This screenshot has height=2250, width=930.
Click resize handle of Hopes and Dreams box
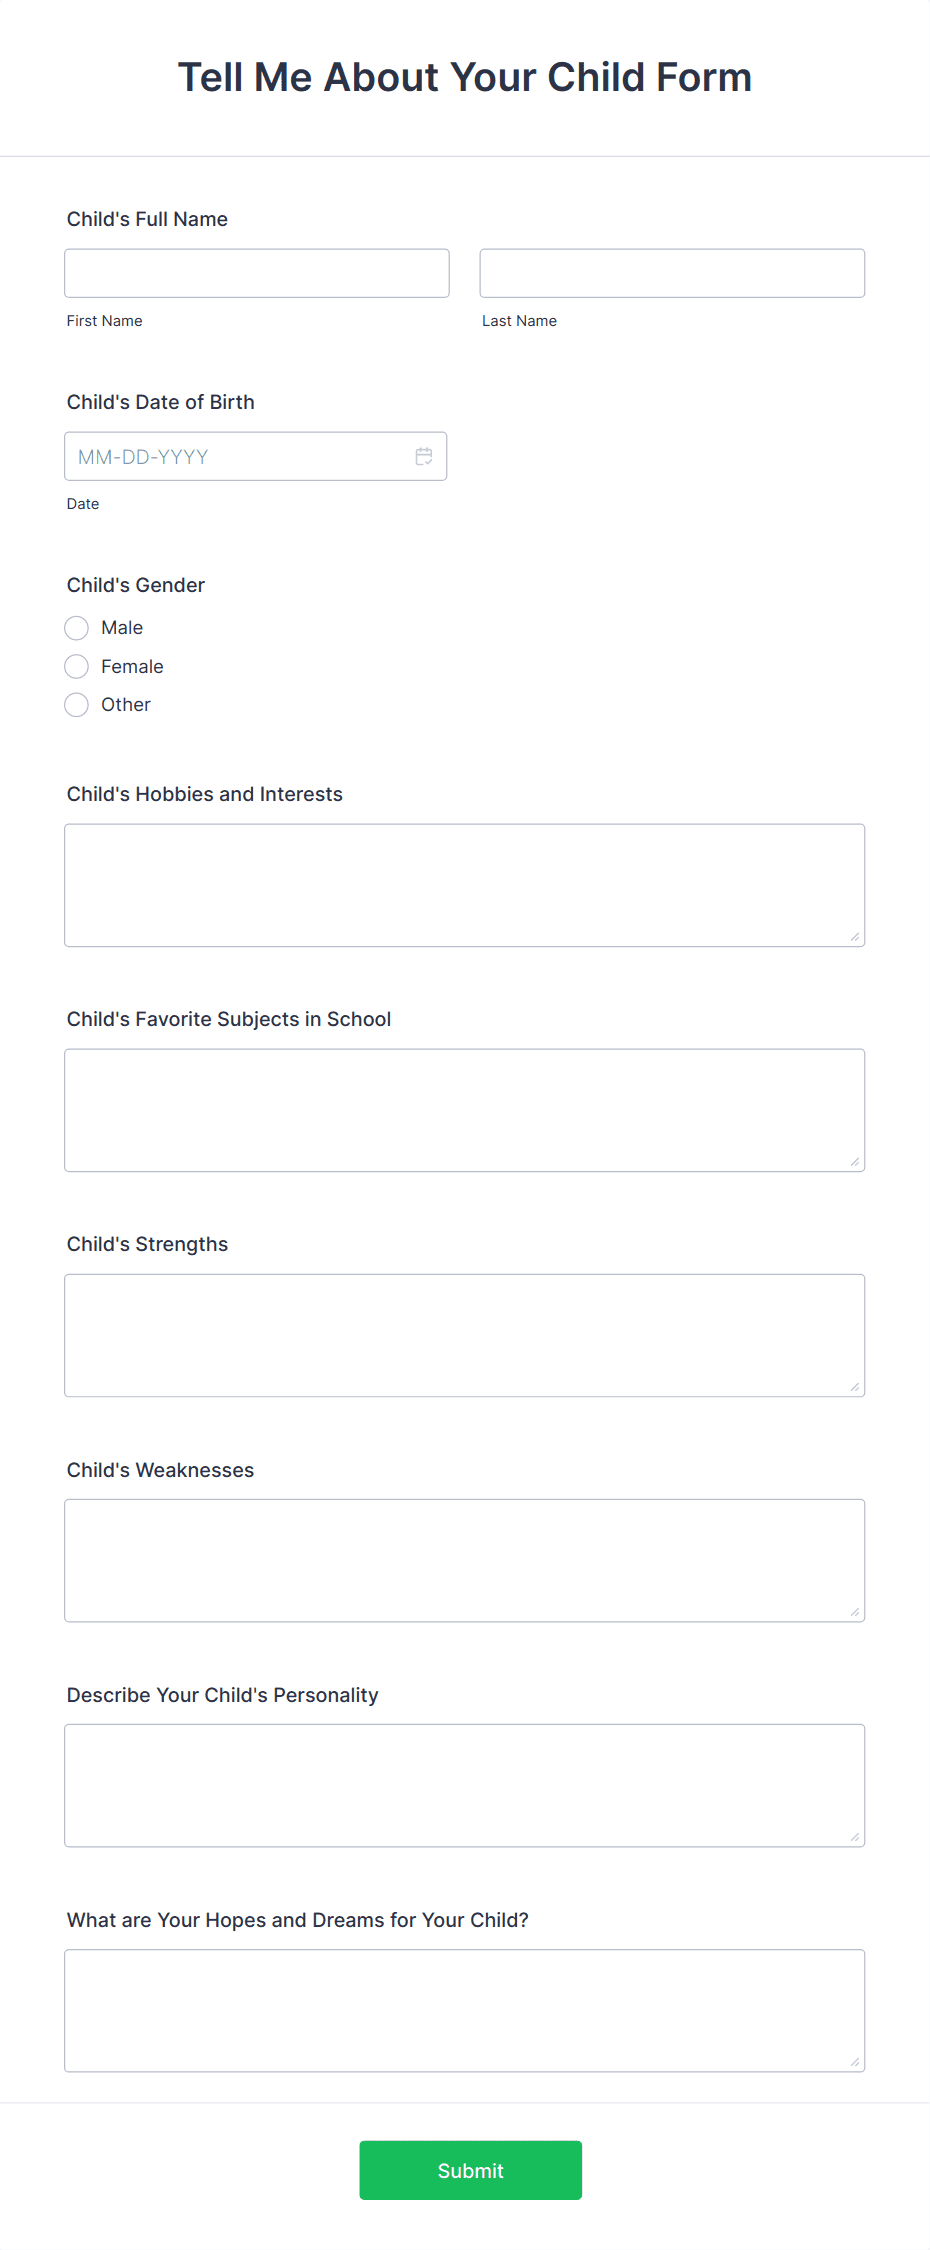pos(855,2062)
